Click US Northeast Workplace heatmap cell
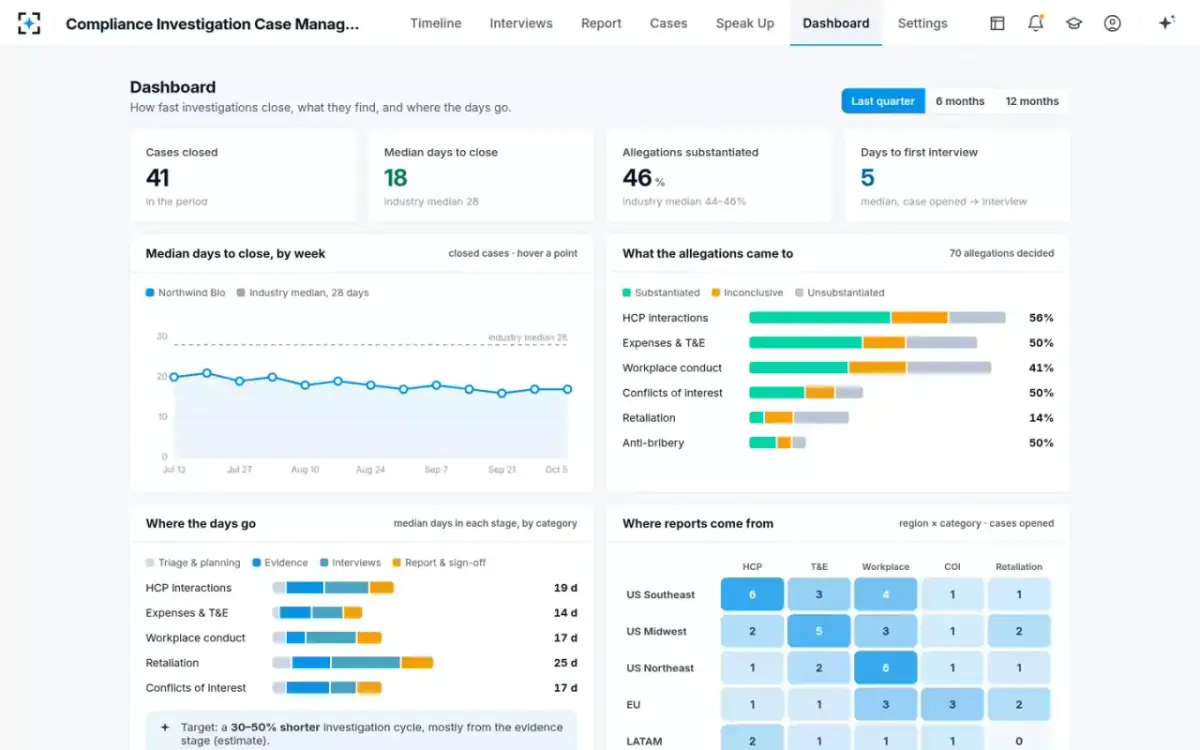 pyautogui.click(x=885, y=668)
